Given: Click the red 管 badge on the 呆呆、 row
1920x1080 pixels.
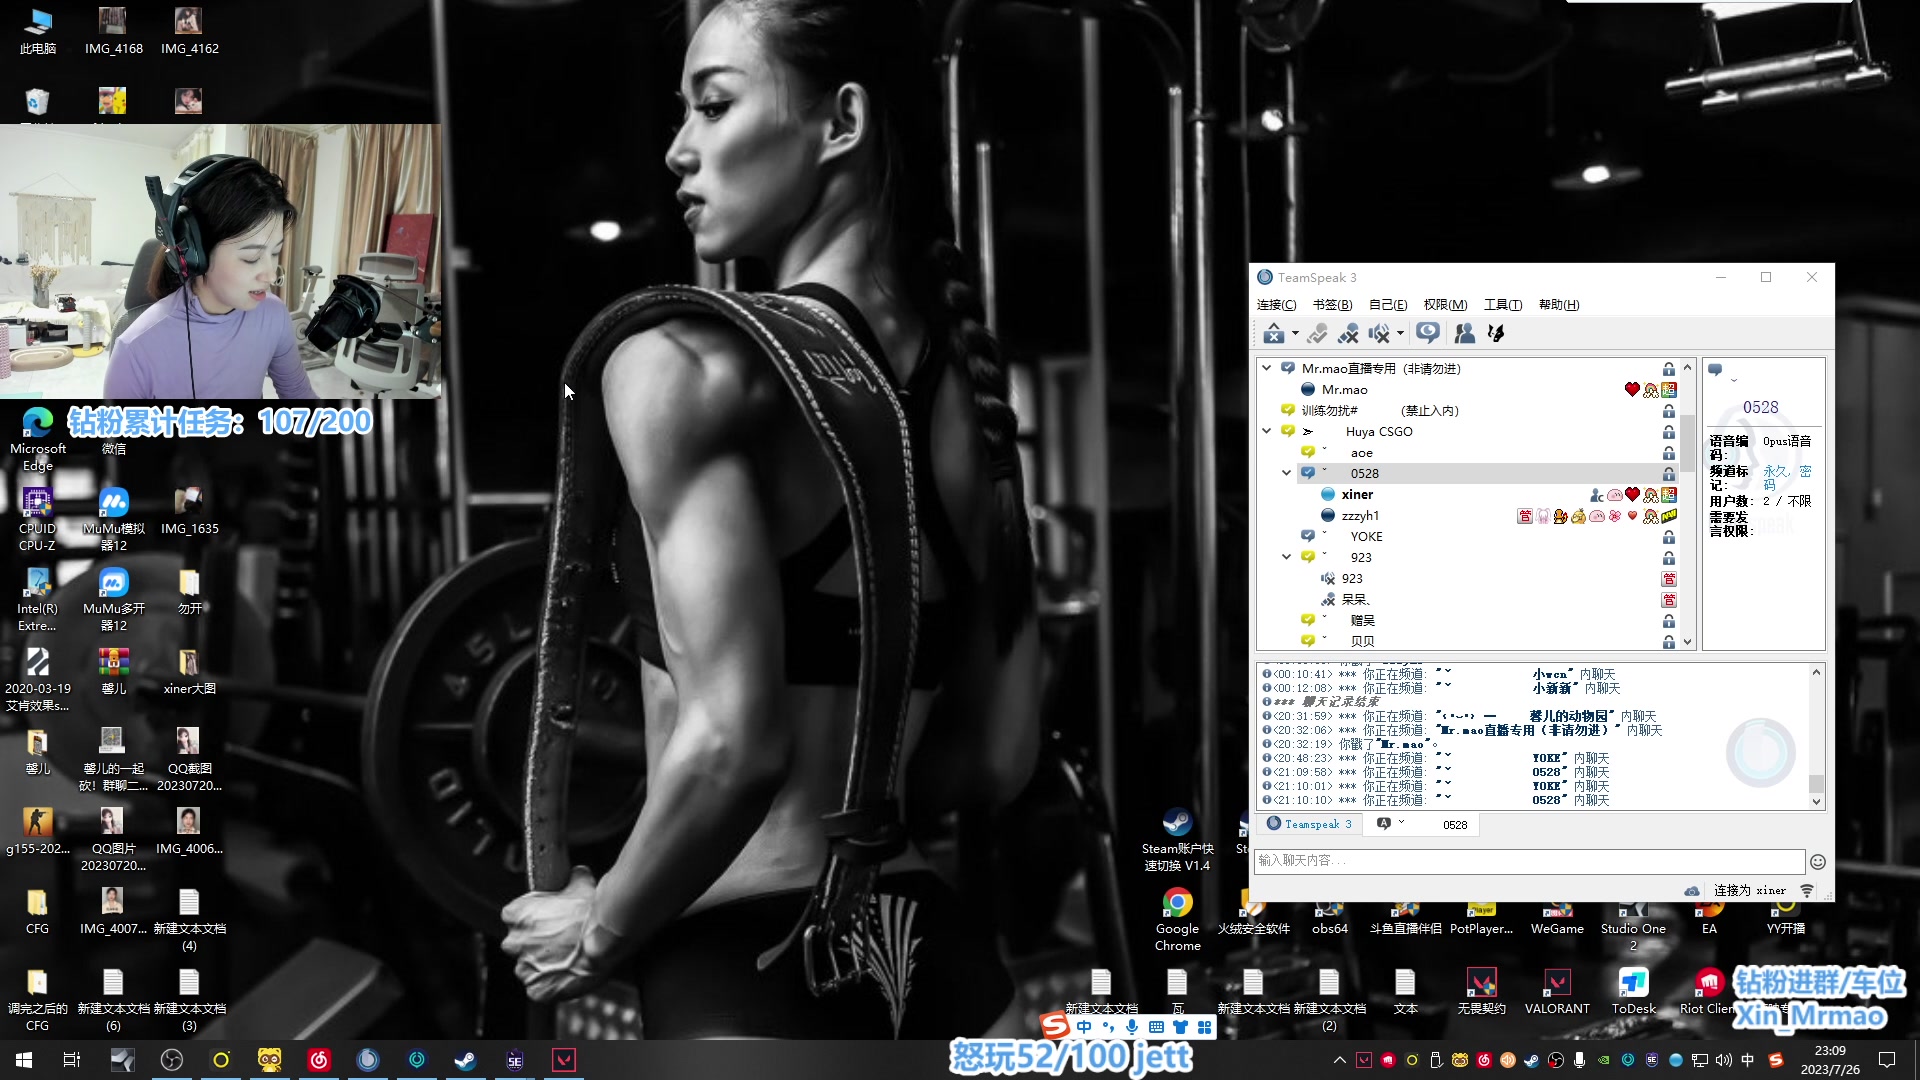Looking at the screenshot, I should (x=1669, y=600).
